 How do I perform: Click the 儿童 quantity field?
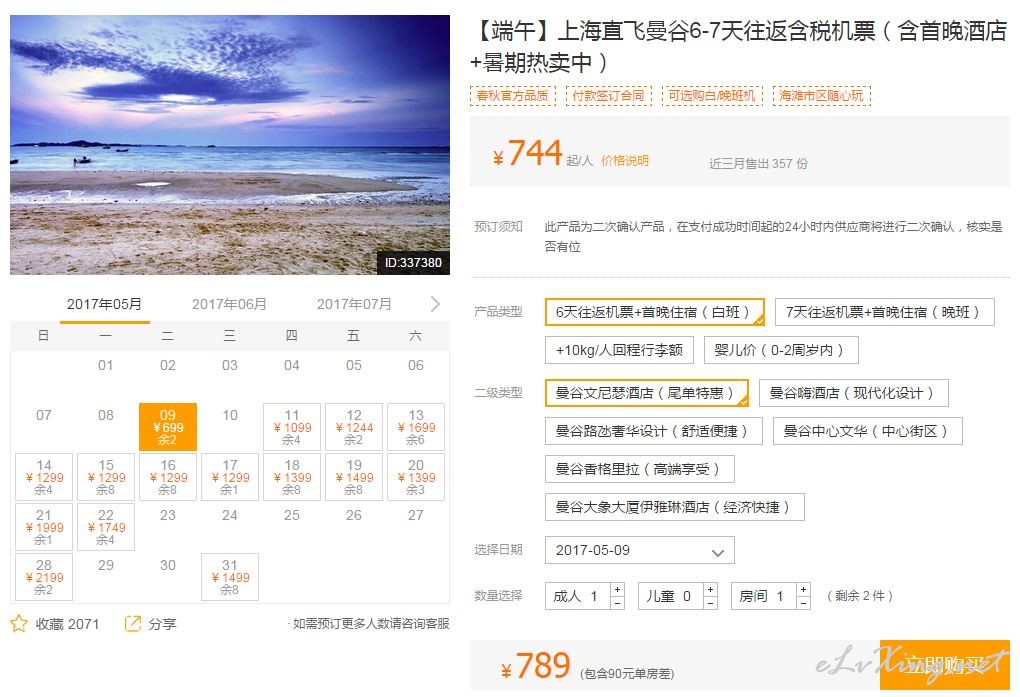coord(671,596)
